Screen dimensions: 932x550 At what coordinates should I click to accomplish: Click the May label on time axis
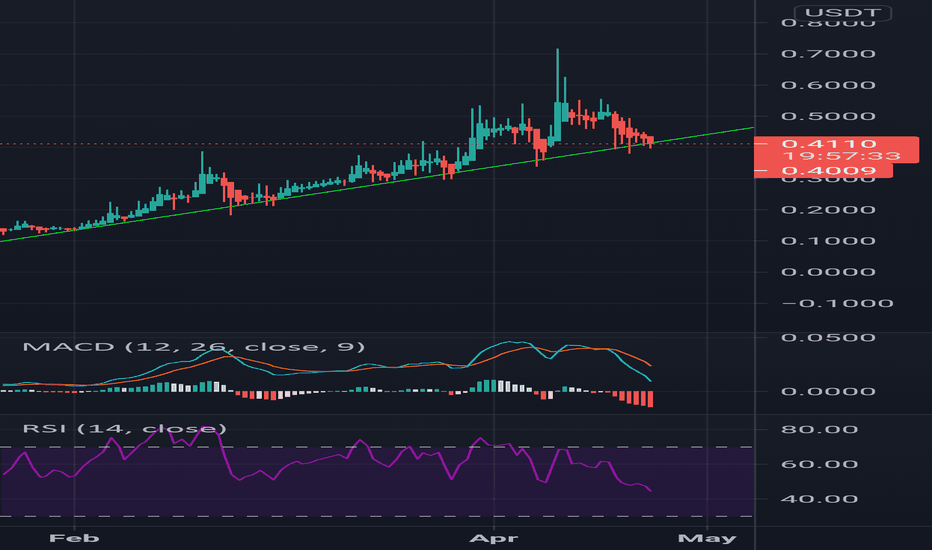pyautogui.click(x=707, y=538)
